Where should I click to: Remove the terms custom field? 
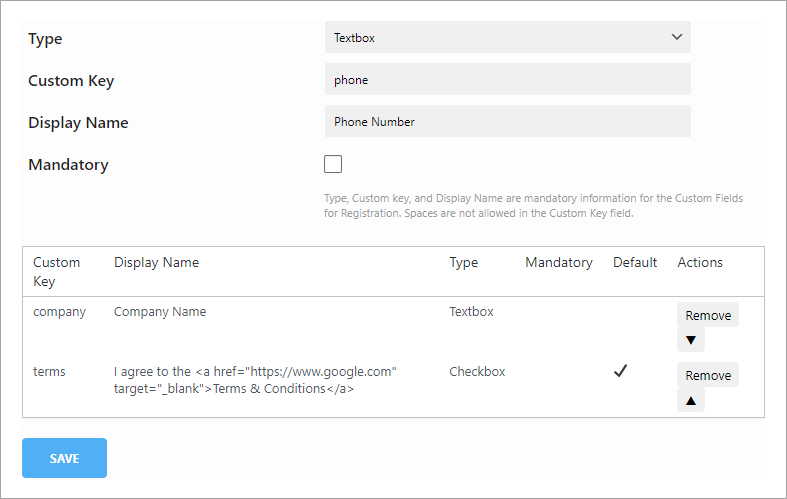tap(708, 375)
